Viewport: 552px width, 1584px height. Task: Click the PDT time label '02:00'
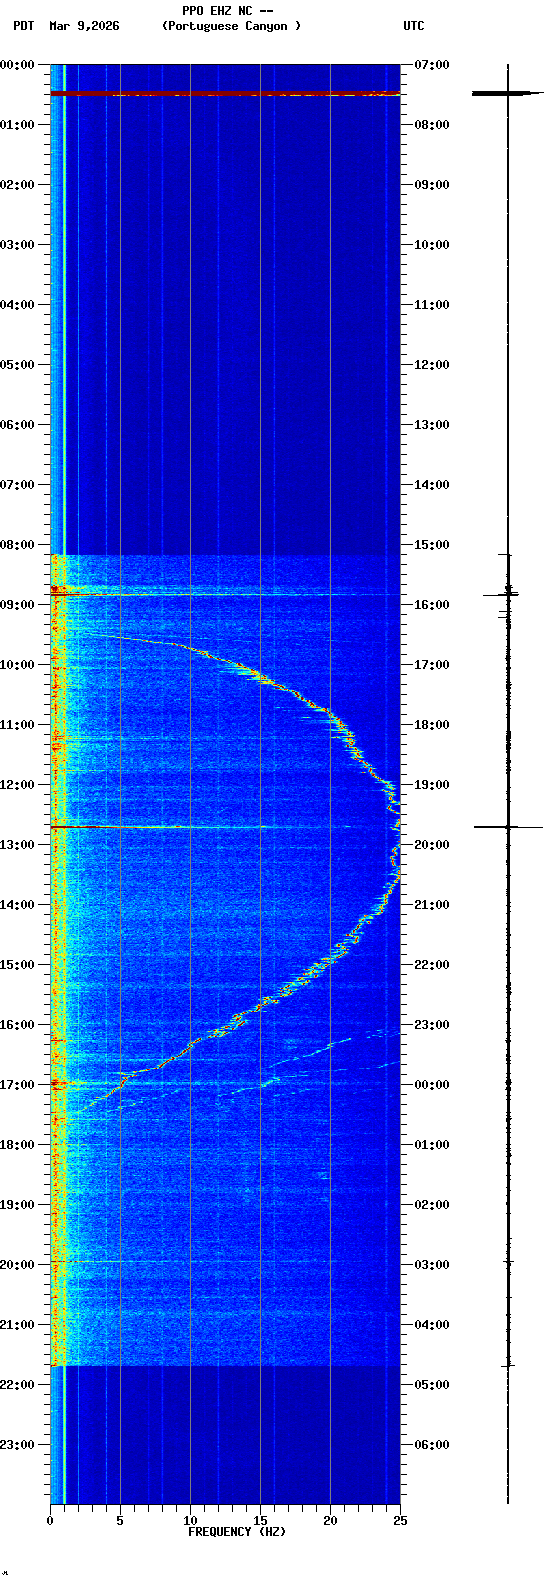17,185
